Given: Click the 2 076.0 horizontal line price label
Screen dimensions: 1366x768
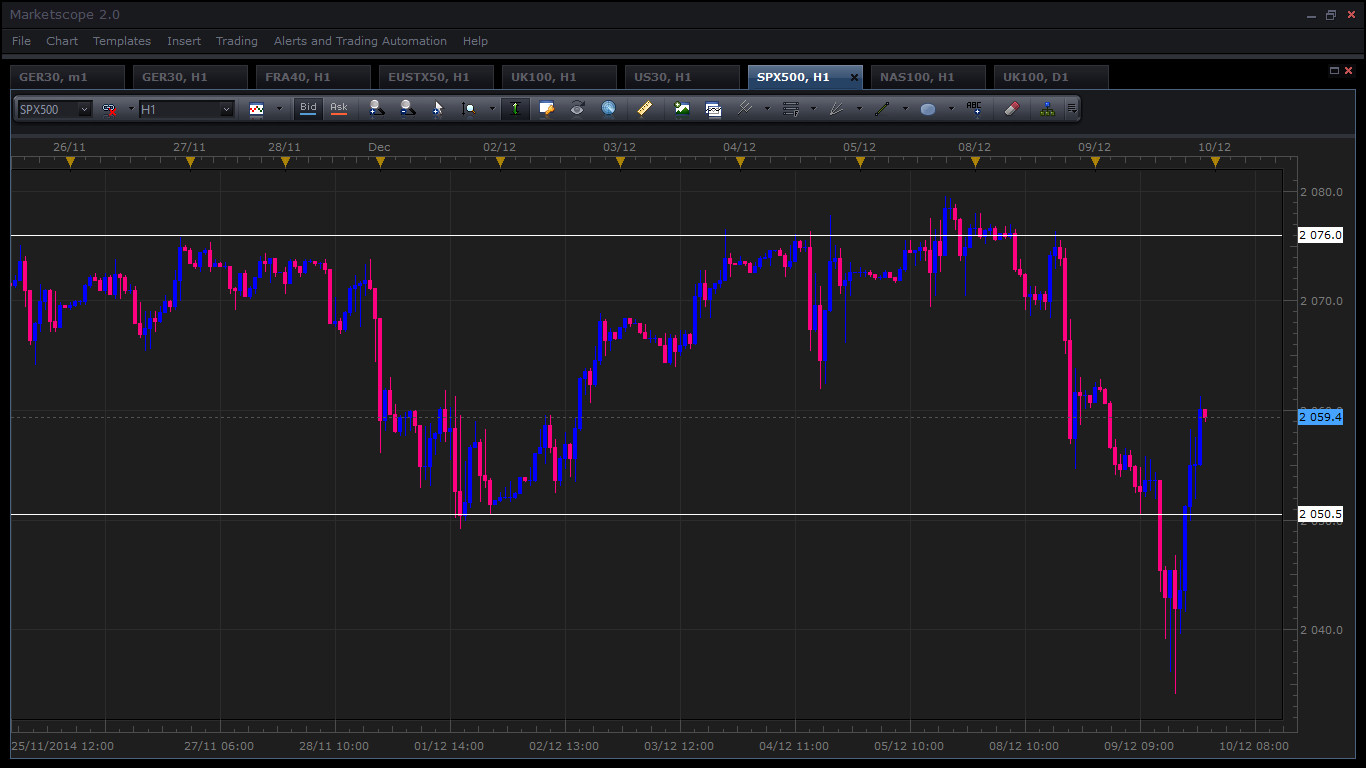Looking at the screenshot, I should tap(1320, 235).
